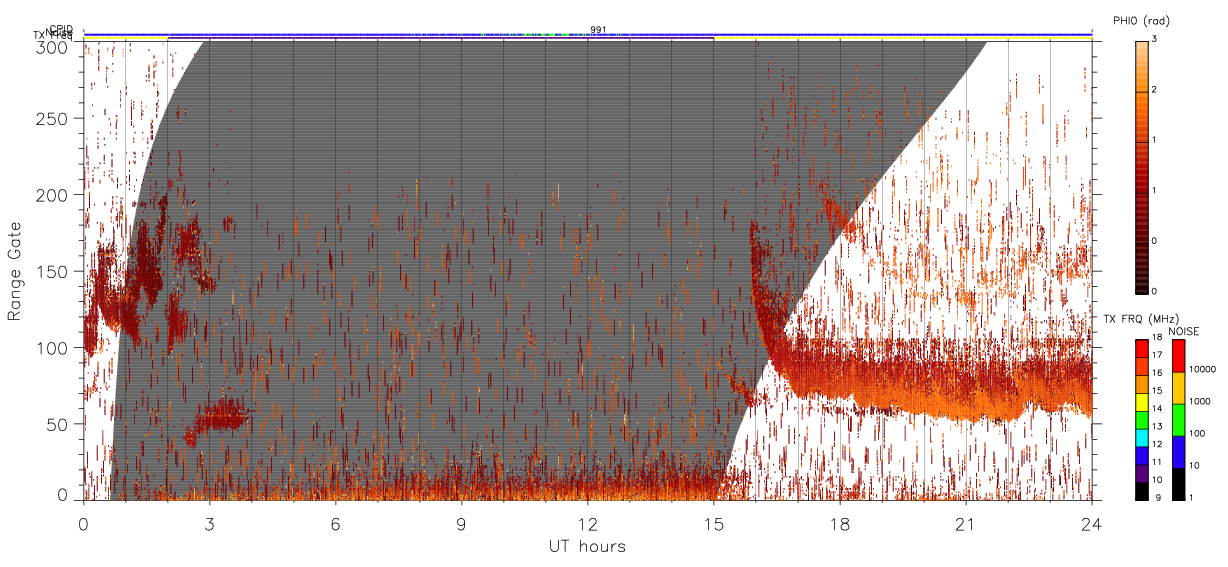Click the Range Gate axis label
This screenshot has width=1228, height=567.
14,271
